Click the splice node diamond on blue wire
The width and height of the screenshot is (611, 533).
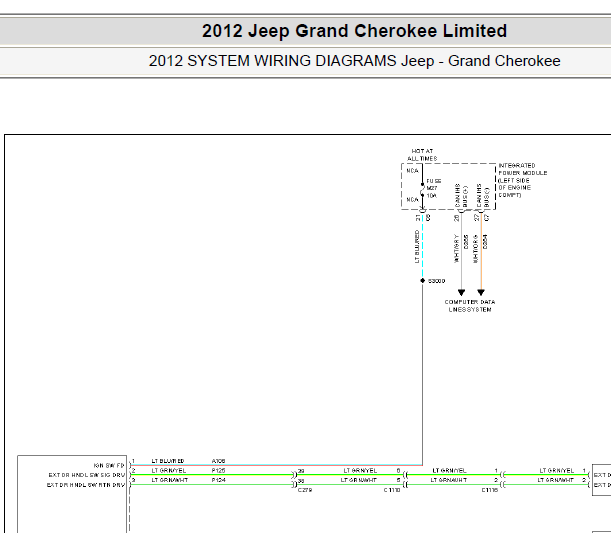pyautogui.click(x=422, y=281)
